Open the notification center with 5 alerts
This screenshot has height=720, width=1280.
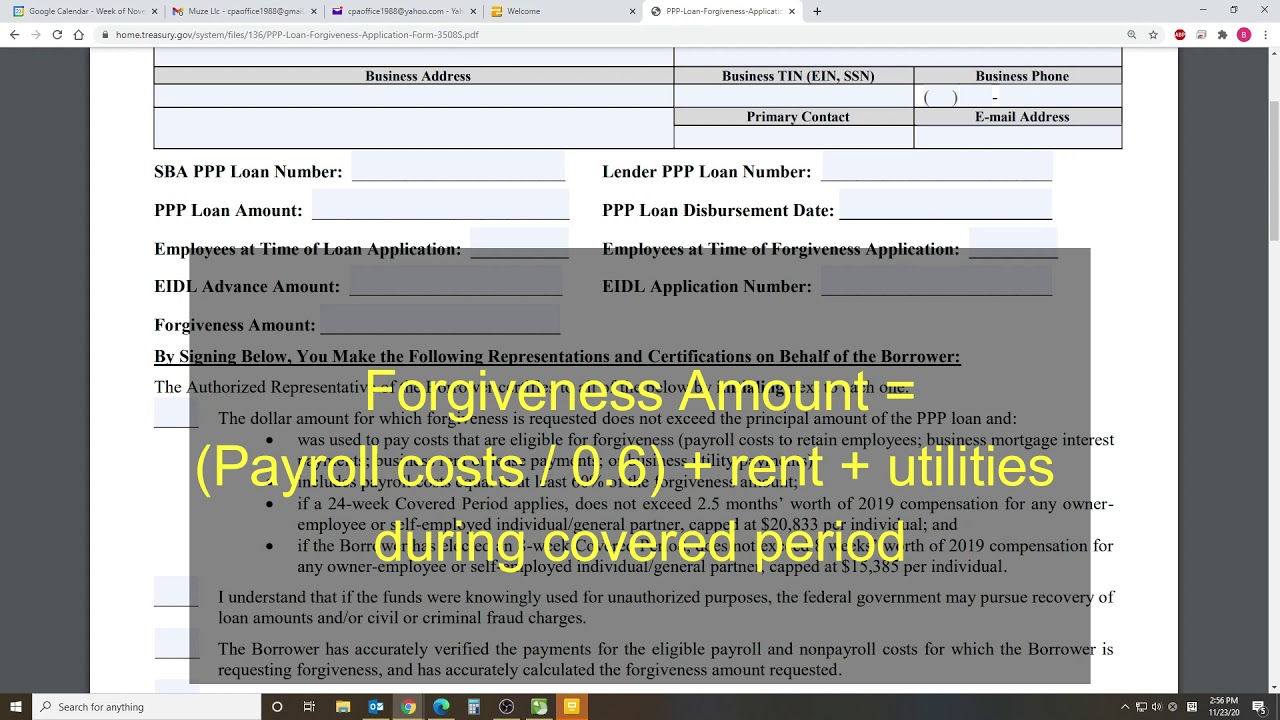1260,707
